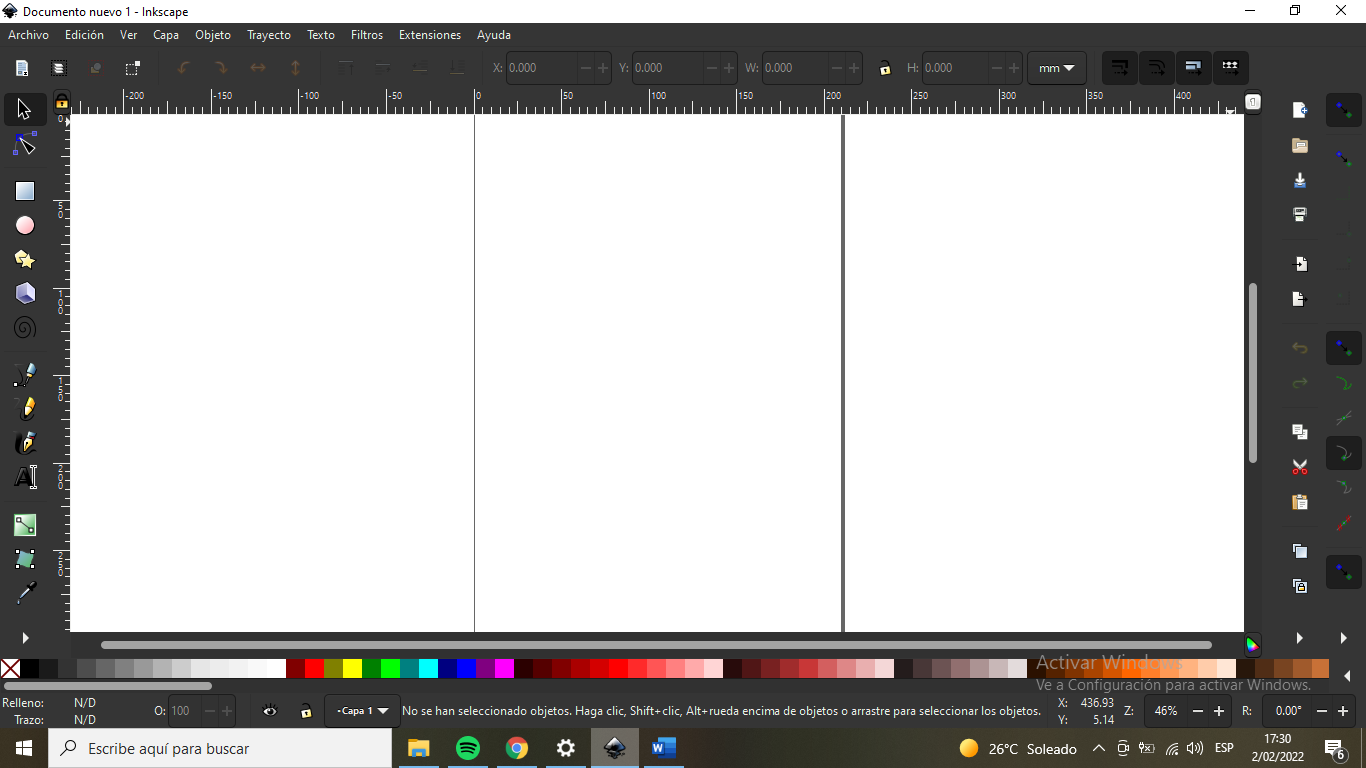The height and width of the screenshot is (768, 1366).
Task: Expand hidden toolbox tools arrow
Action: [25, 638]
